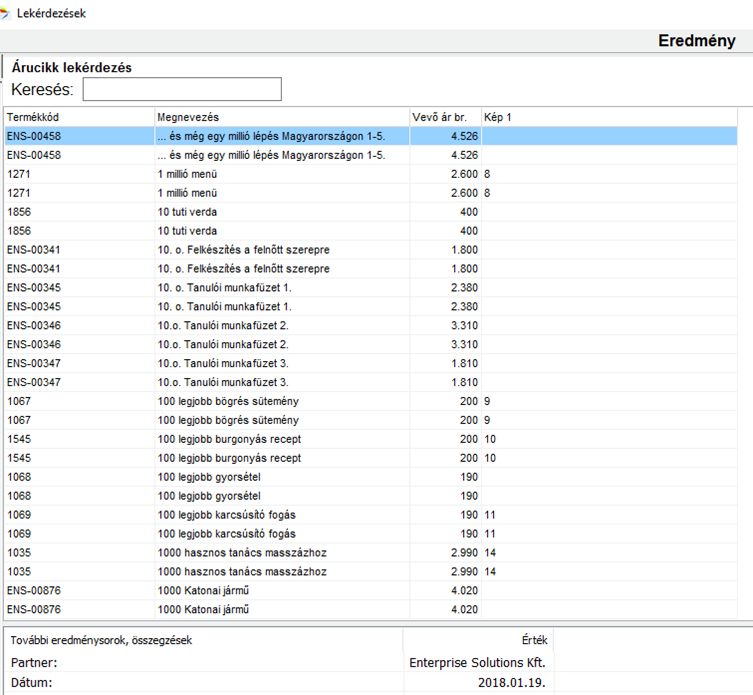Click the 'Enterprise Solutions Kft.' partner value

477,663
